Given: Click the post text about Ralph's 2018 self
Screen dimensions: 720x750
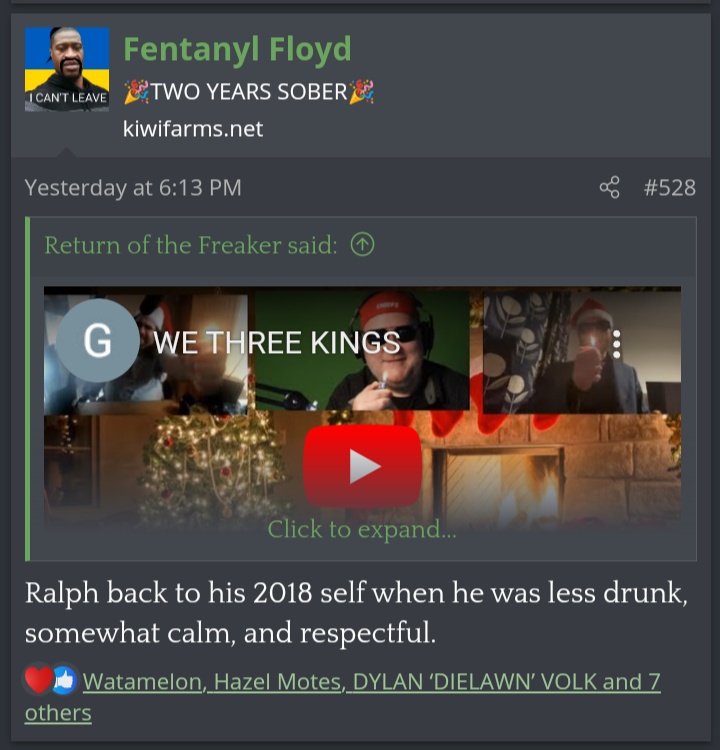Looking at the screenshot, I should click(x=356, y=613).
